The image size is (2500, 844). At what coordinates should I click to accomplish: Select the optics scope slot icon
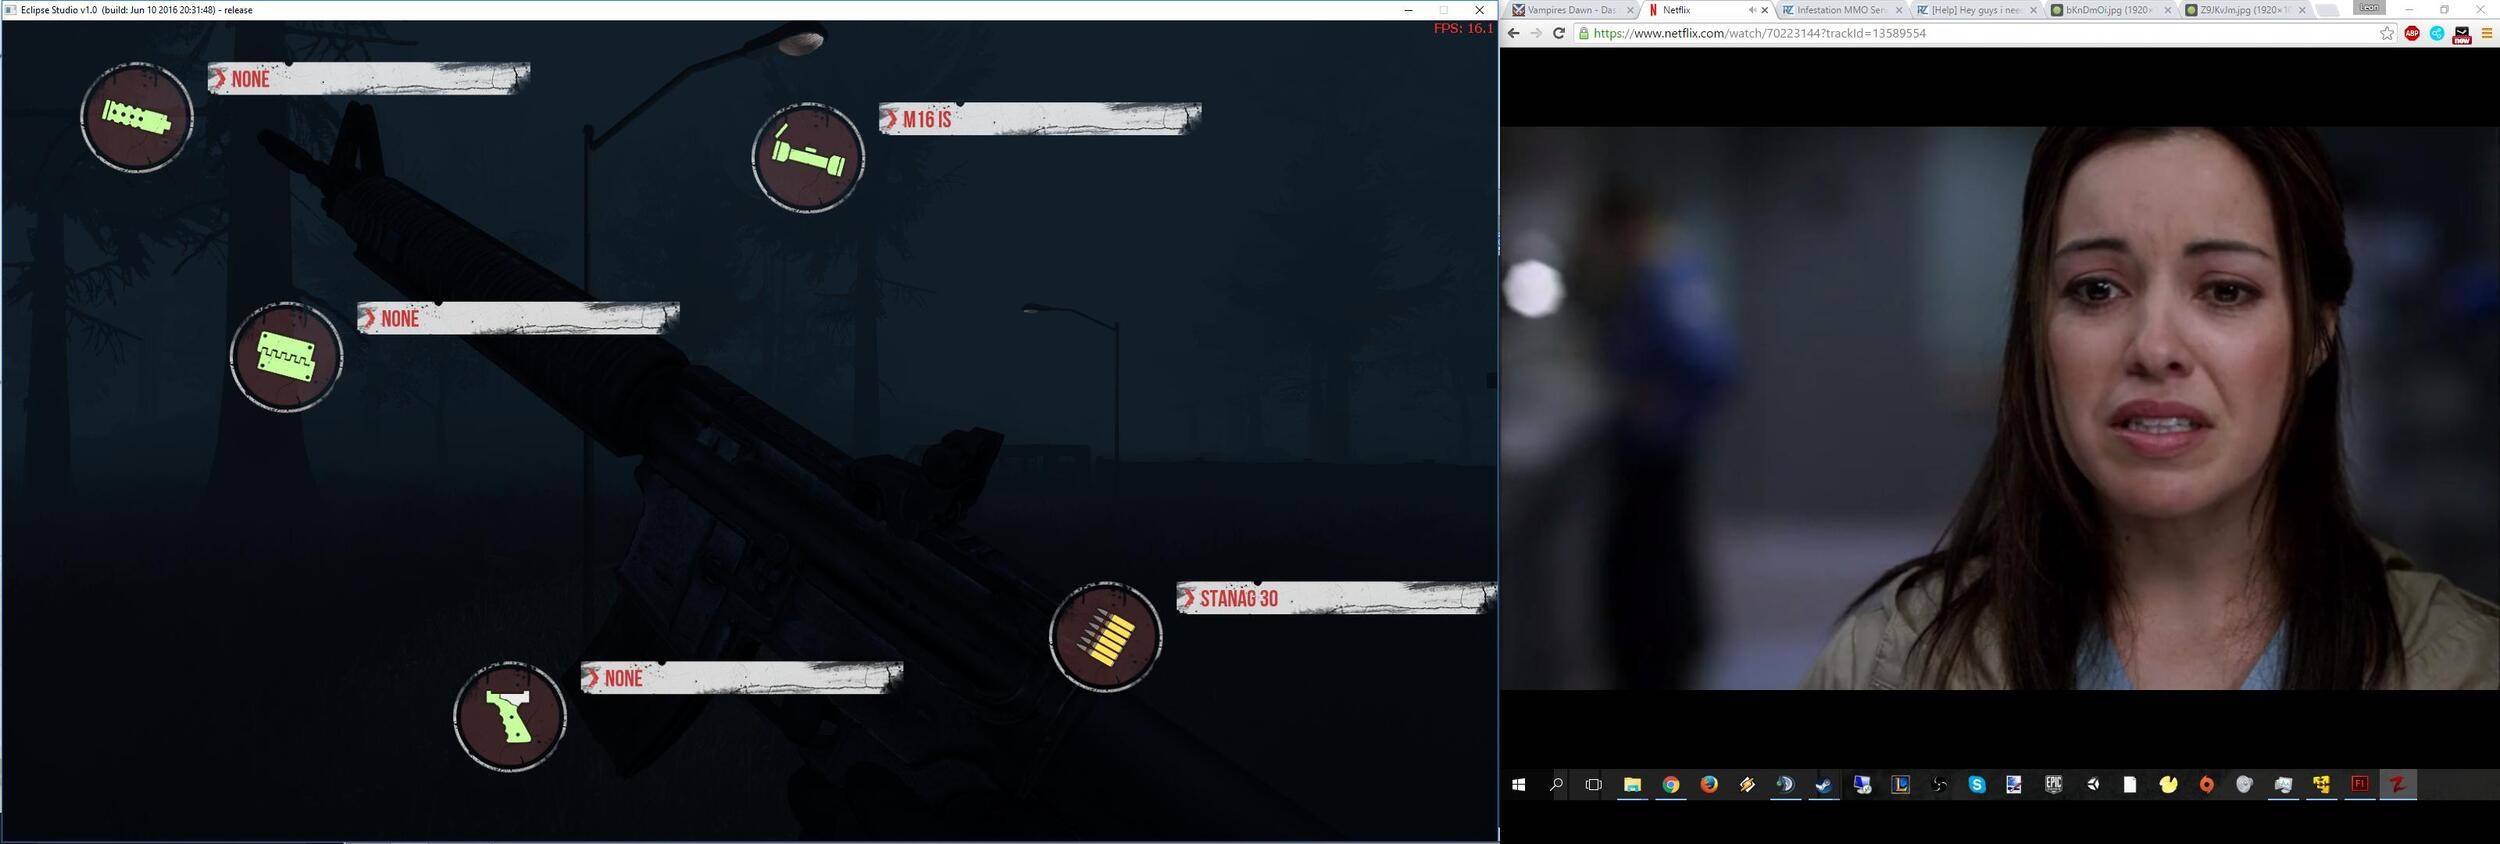coord(808,158)
